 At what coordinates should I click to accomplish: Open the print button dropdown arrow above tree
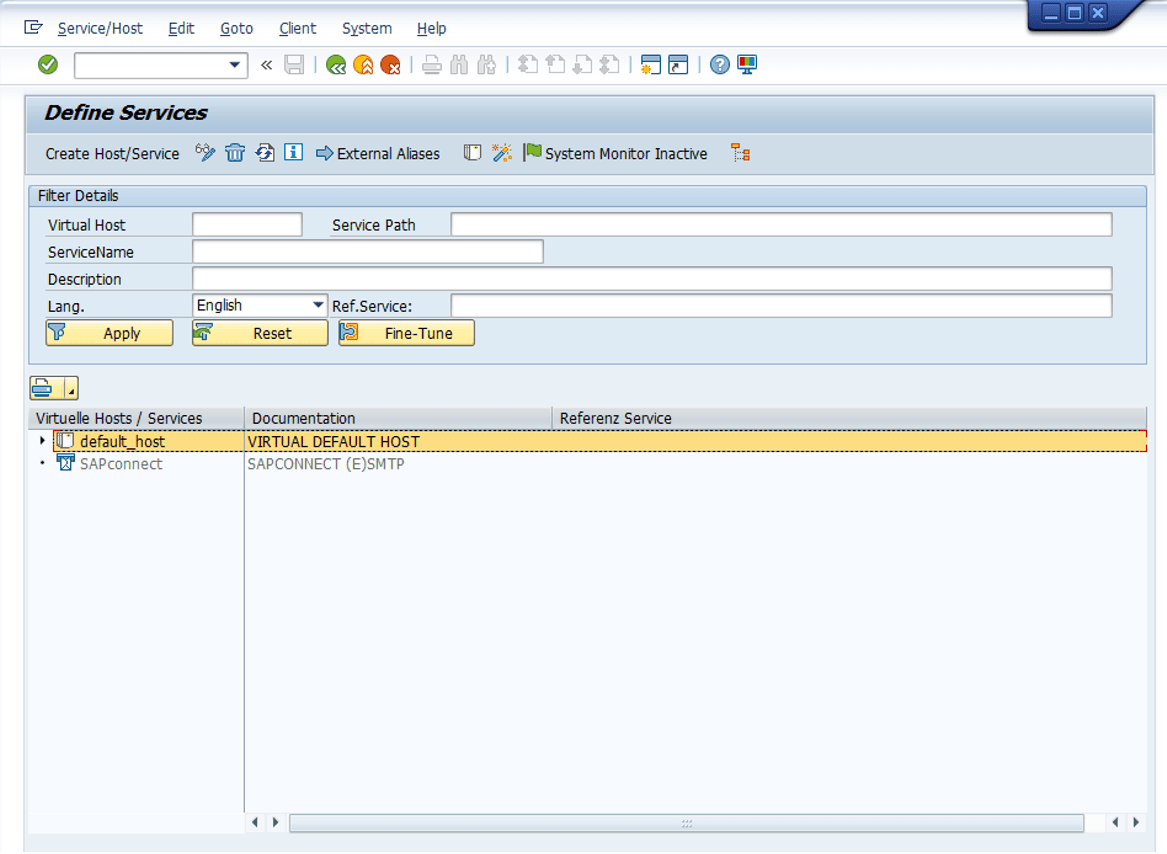point(71,388)
